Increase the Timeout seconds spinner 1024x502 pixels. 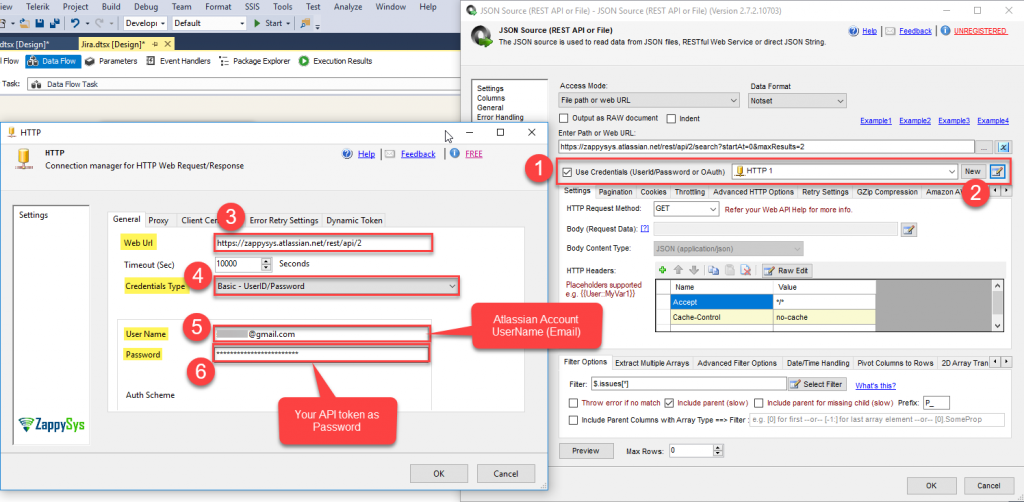[266, 260]
